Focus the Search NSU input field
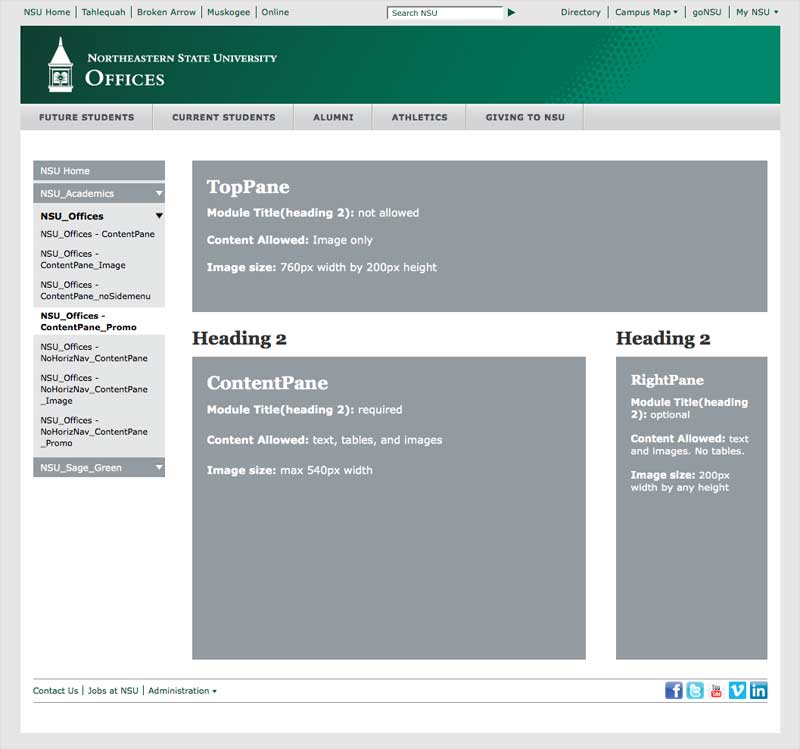 [x=445, y=13]
